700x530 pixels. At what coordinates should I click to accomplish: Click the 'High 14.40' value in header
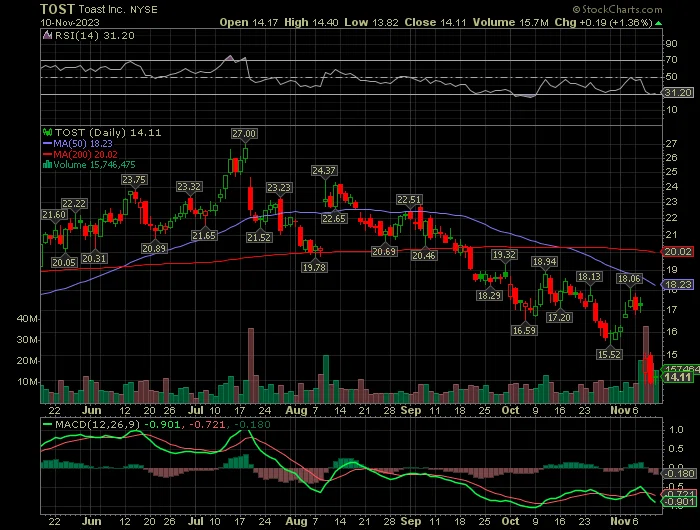click(x=311, y=22)
